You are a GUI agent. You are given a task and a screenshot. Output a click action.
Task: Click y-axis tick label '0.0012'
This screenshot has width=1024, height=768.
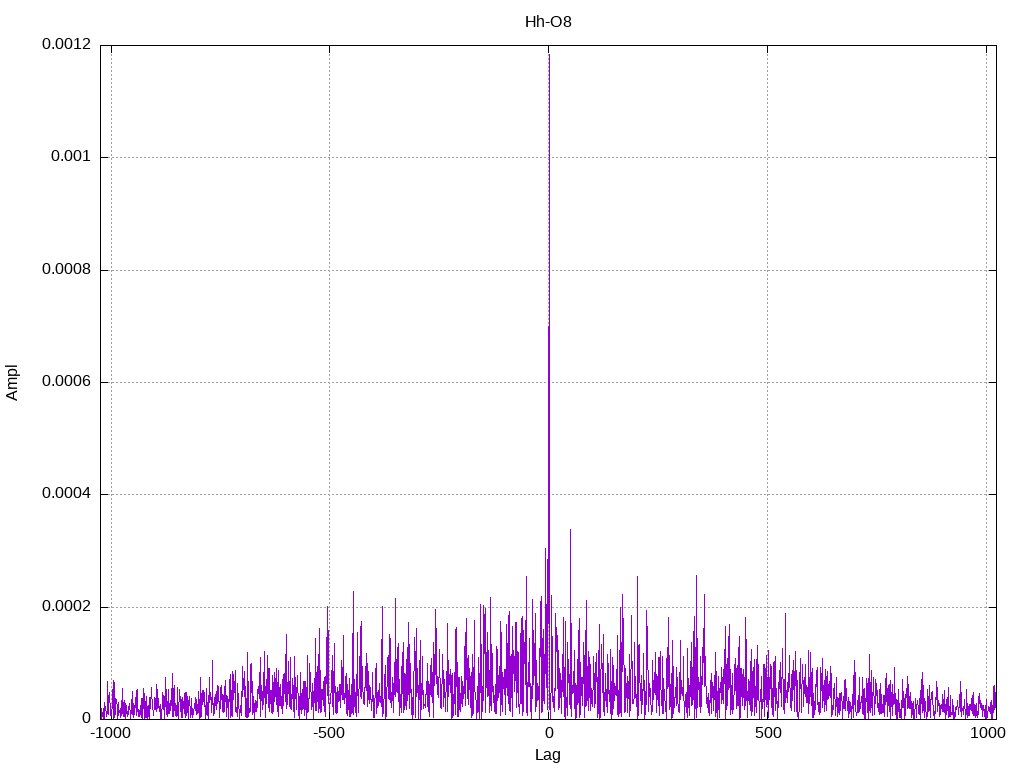pyautogui.click(x=67, y=44)
